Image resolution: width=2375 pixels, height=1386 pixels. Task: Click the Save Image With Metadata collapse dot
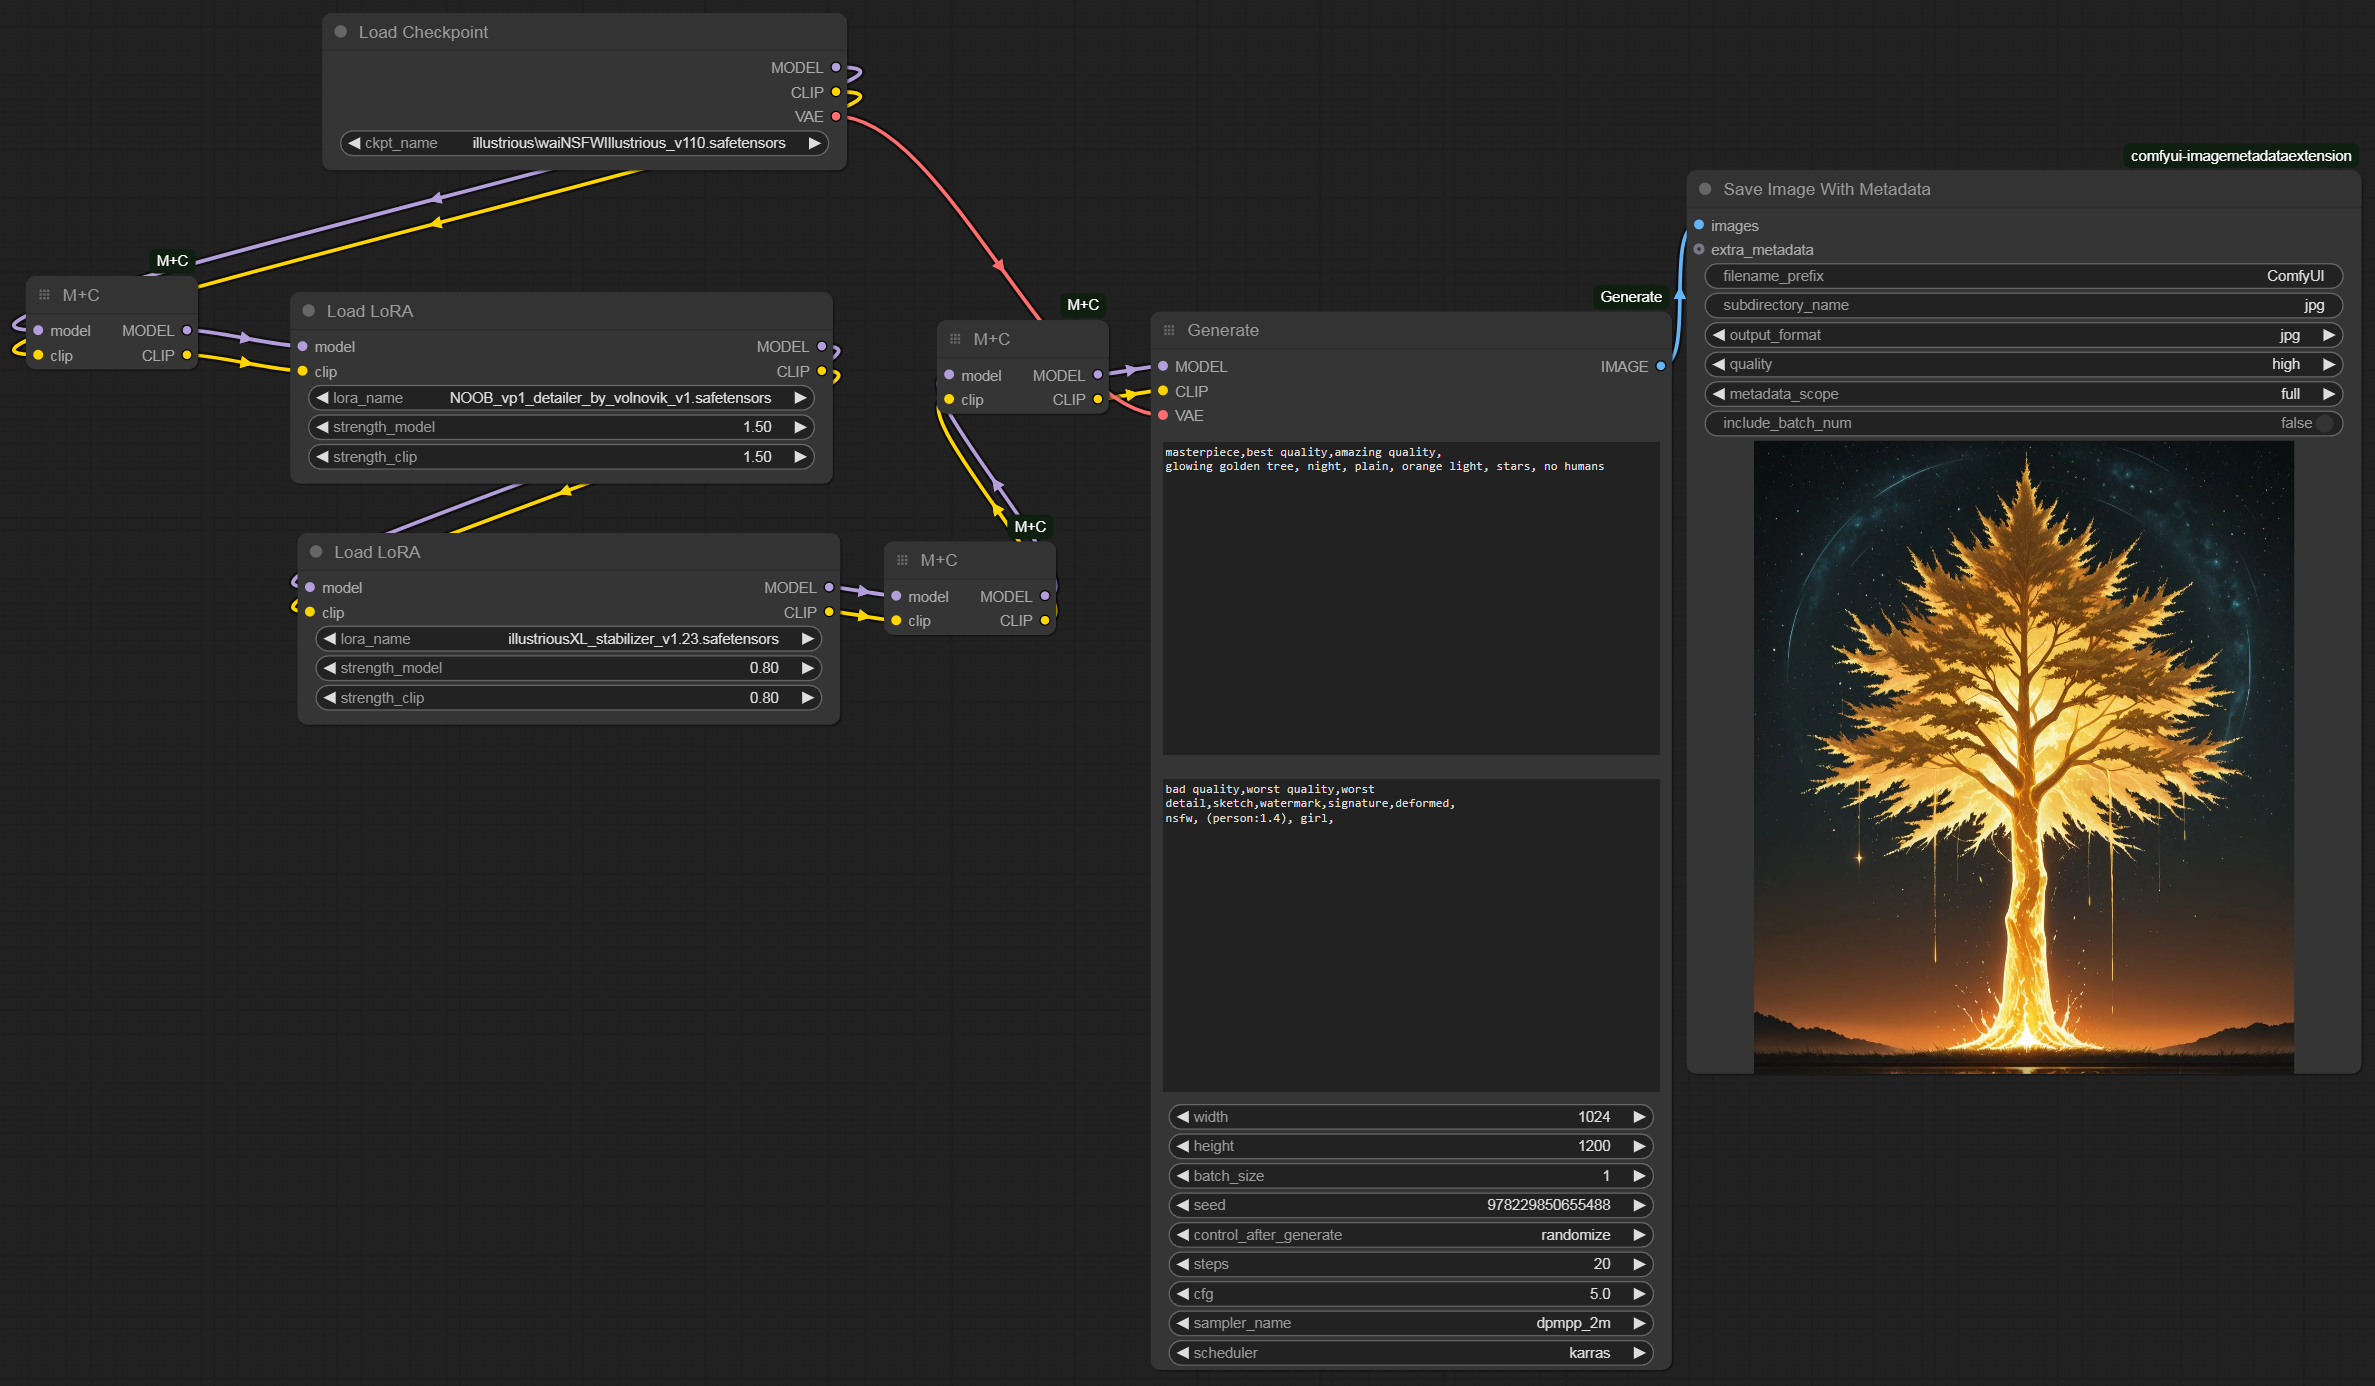(x=1705, y=189)
